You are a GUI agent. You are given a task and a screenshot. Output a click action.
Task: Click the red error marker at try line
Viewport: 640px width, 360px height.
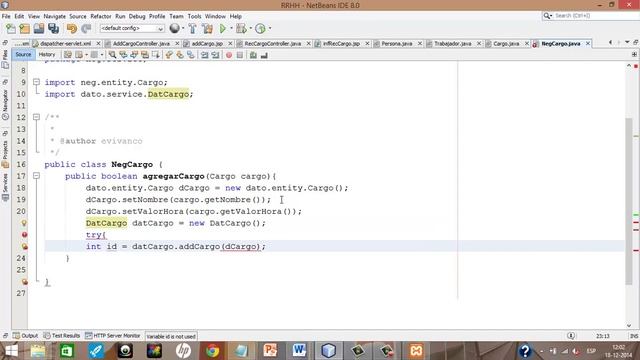click(24, 235)
